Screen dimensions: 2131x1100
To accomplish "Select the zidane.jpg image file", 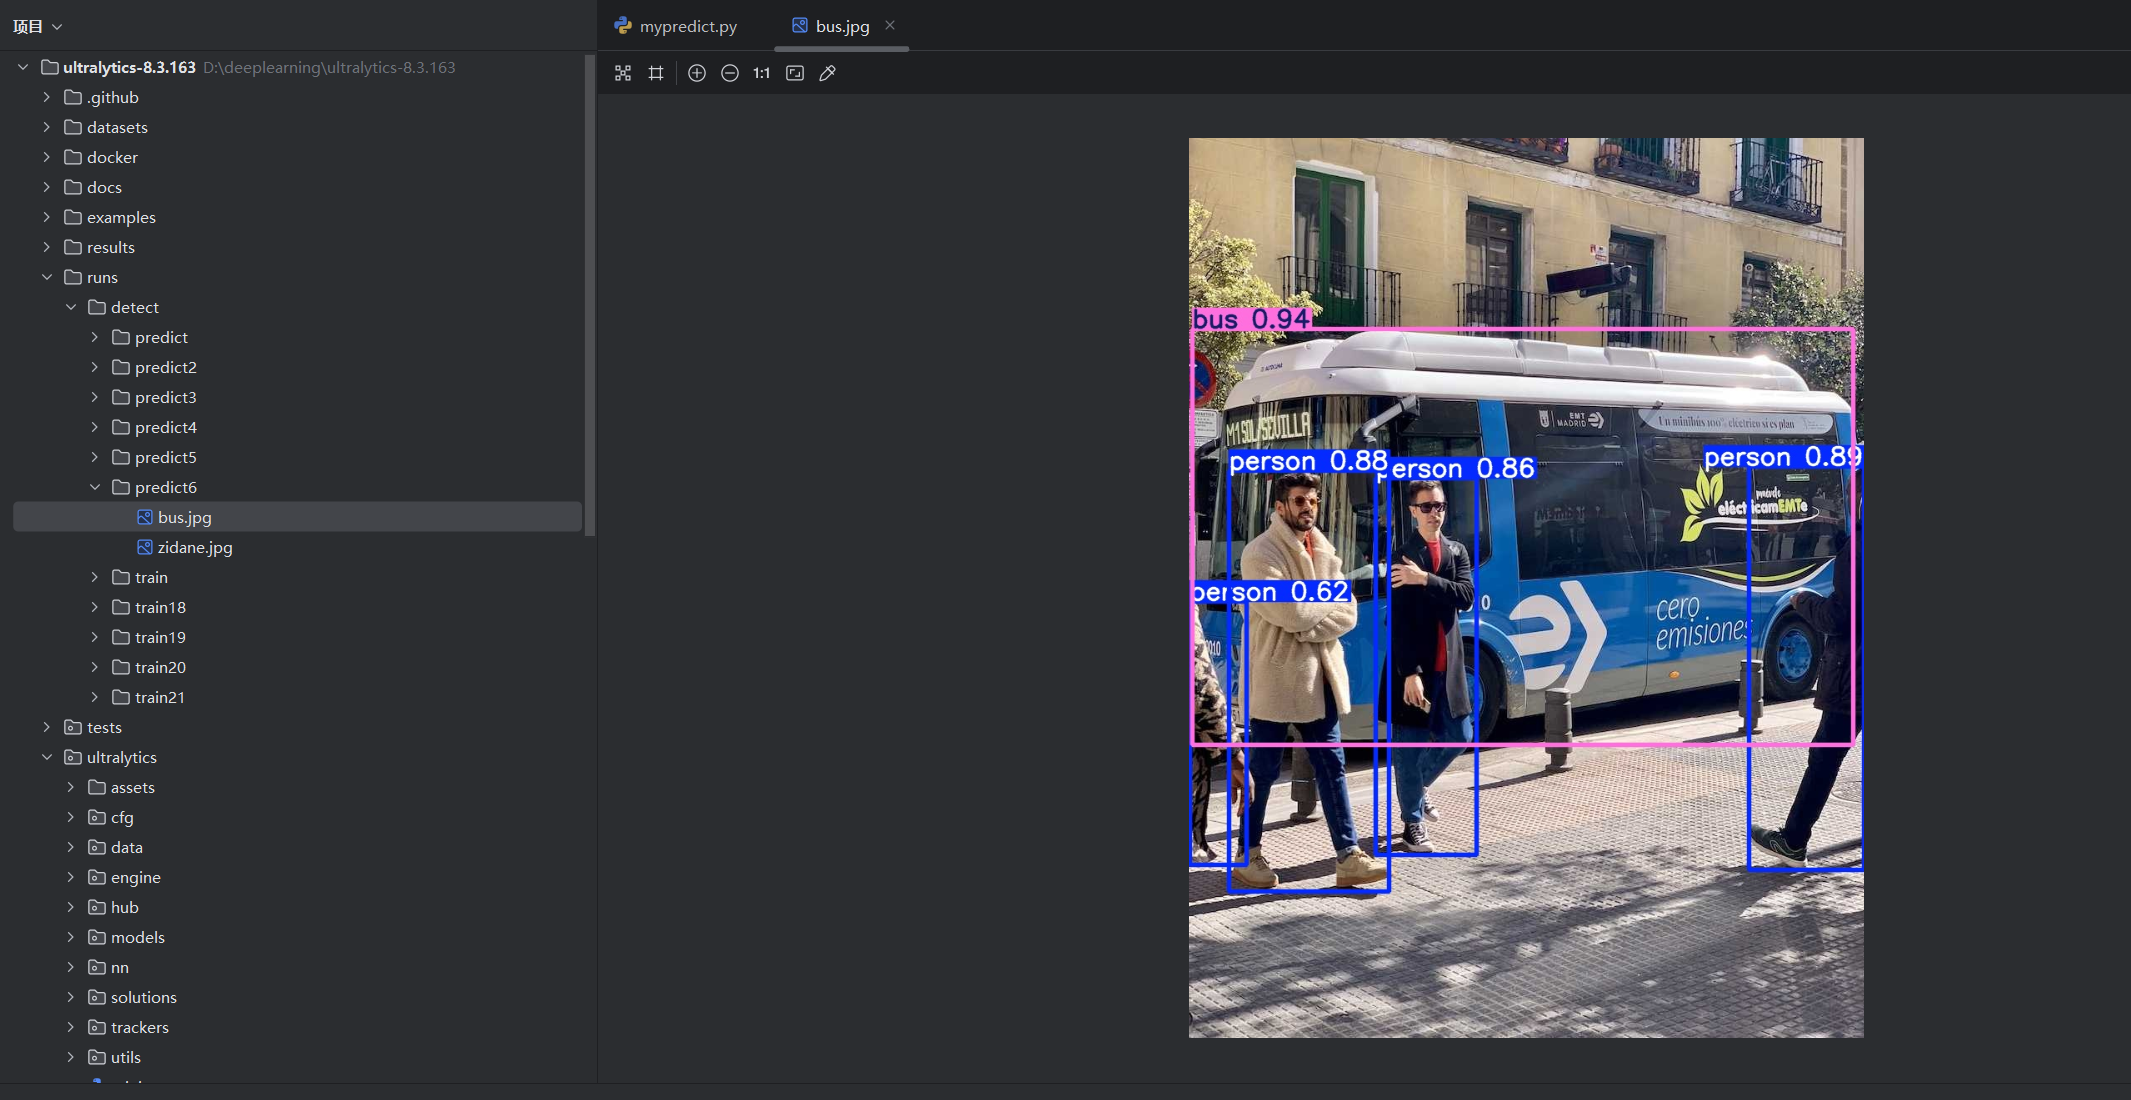I will pos(194,547).
